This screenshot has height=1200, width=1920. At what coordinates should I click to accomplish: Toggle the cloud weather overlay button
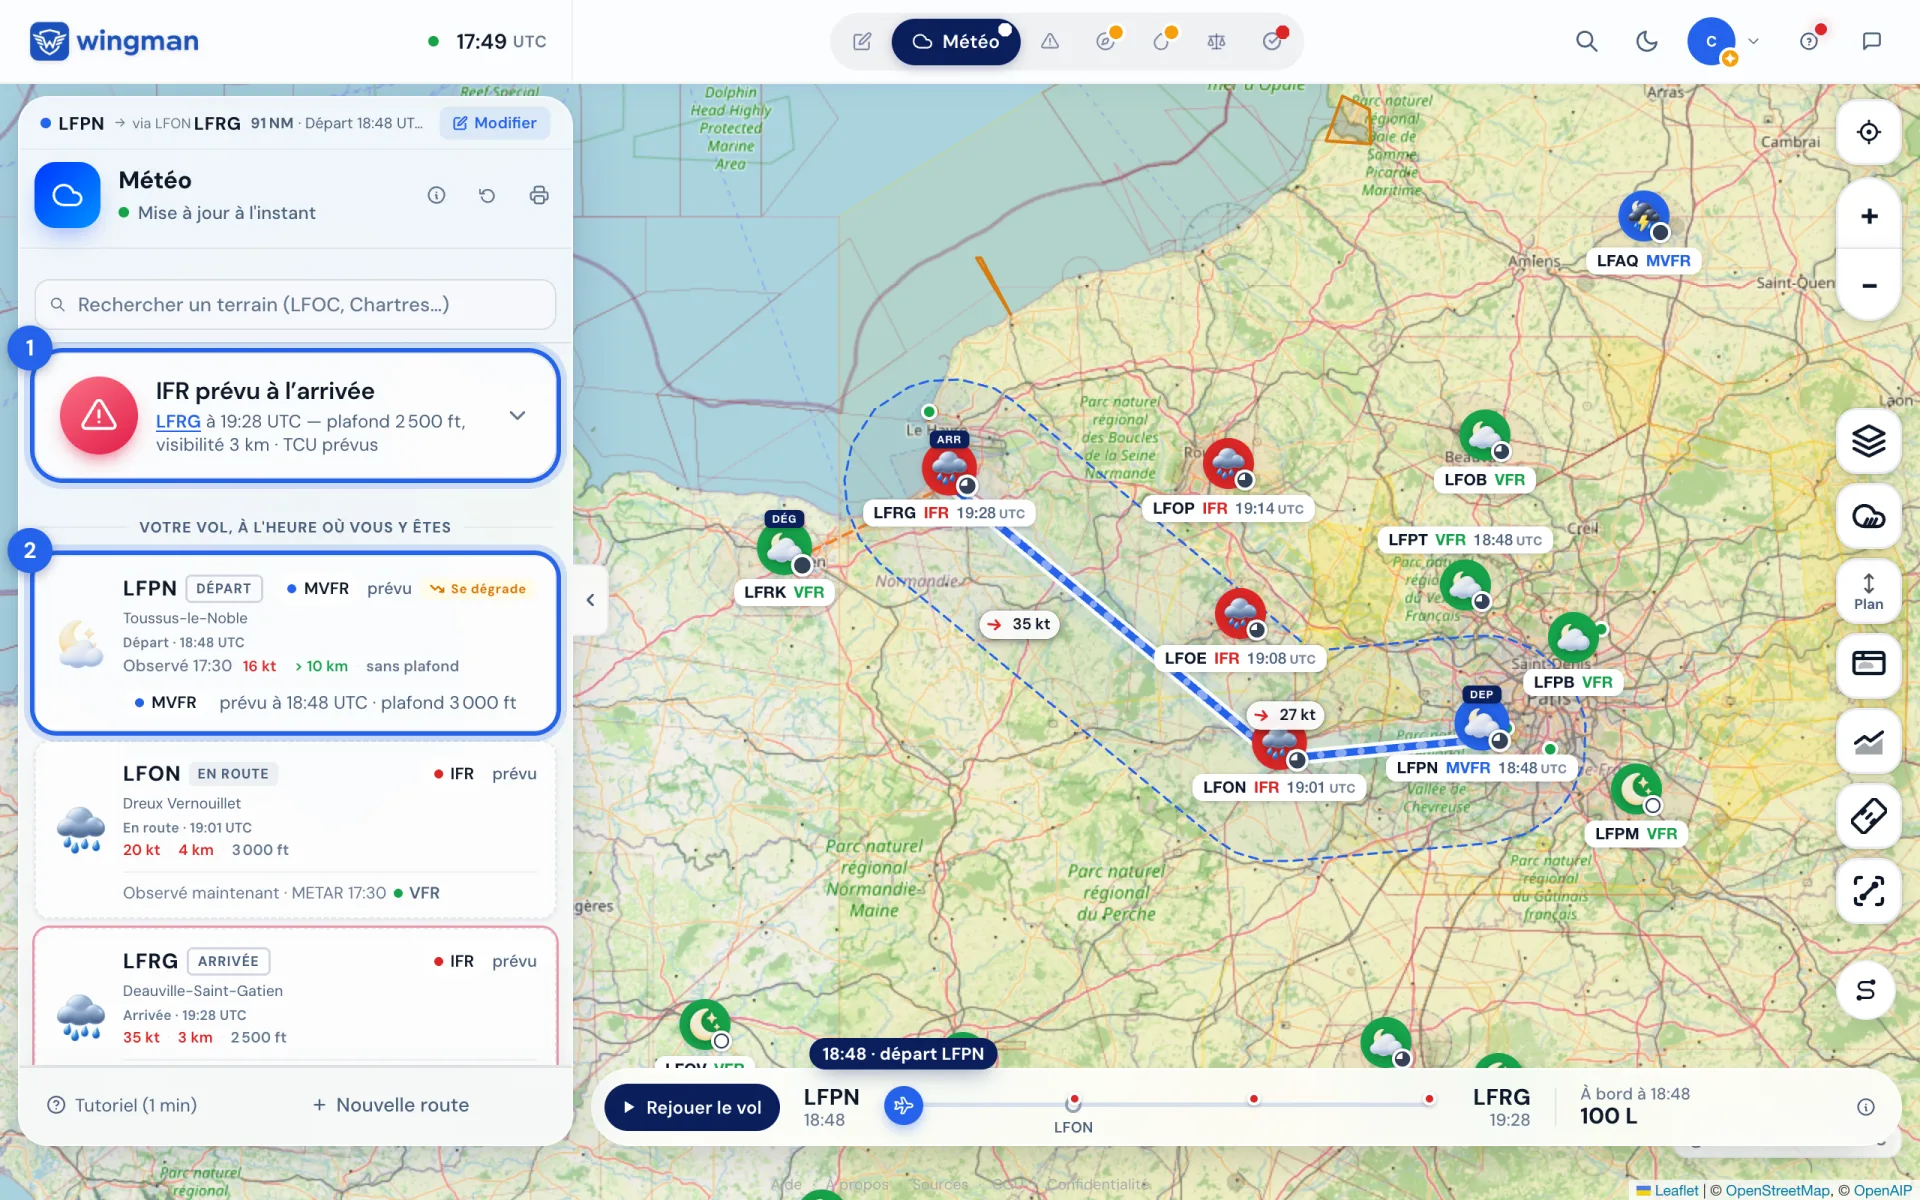pos(1868,516)
